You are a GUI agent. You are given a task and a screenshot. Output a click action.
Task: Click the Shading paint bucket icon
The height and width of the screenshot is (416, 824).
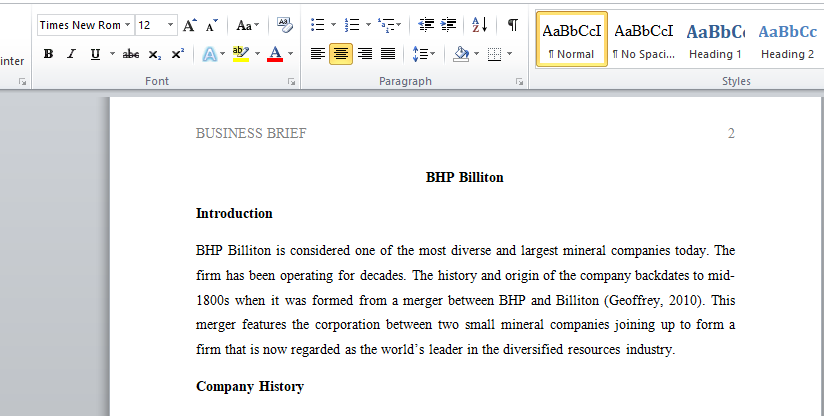pos(461,54)
